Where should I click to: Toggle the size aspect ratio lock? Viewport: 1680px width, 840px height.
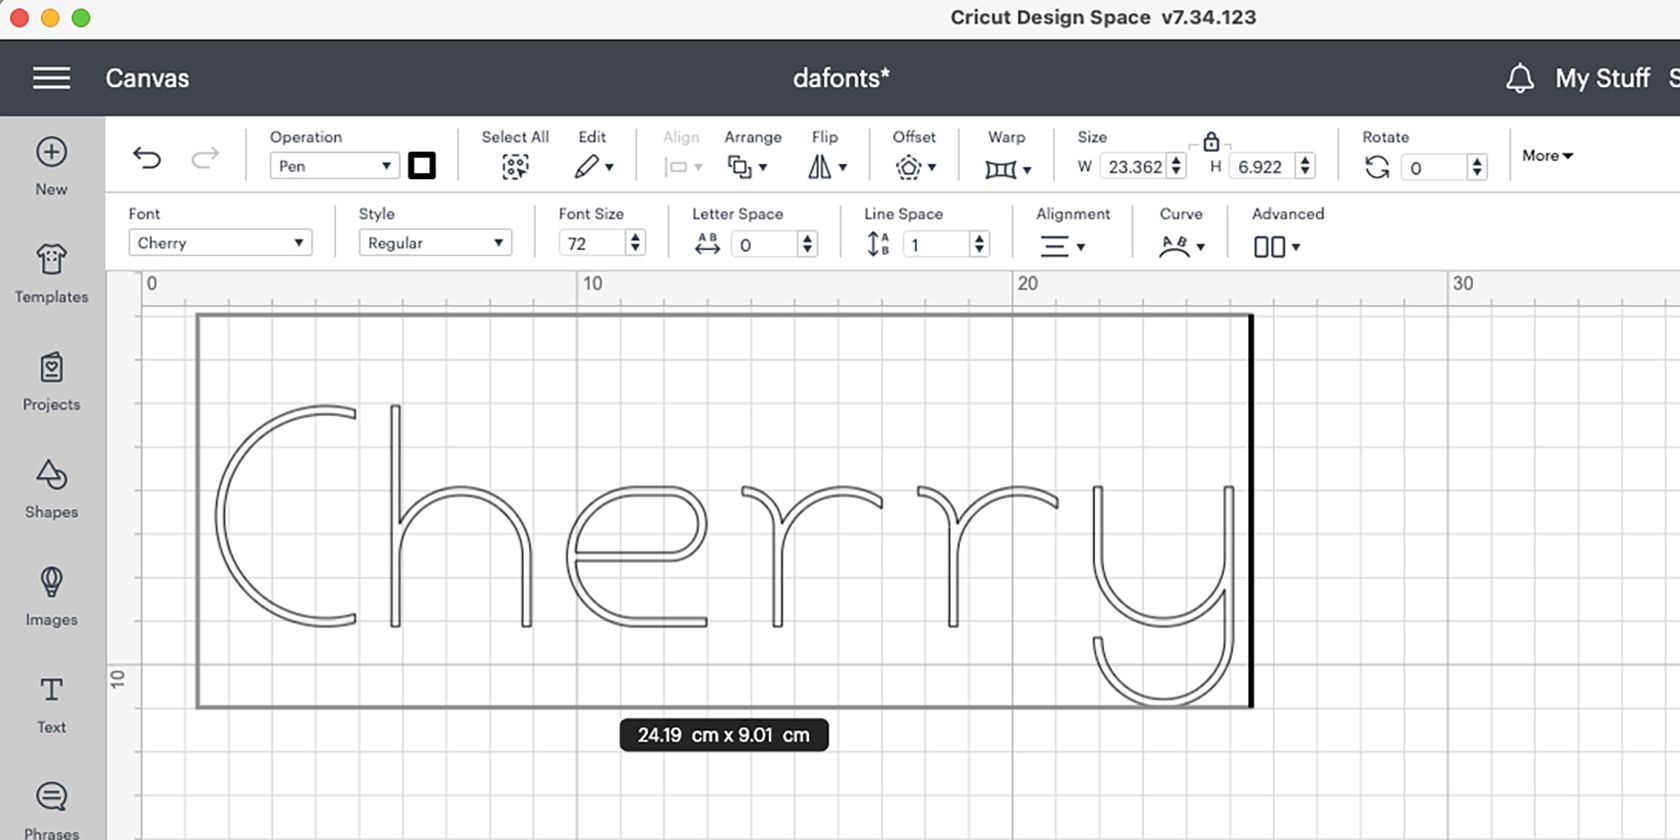point(1211,141)
